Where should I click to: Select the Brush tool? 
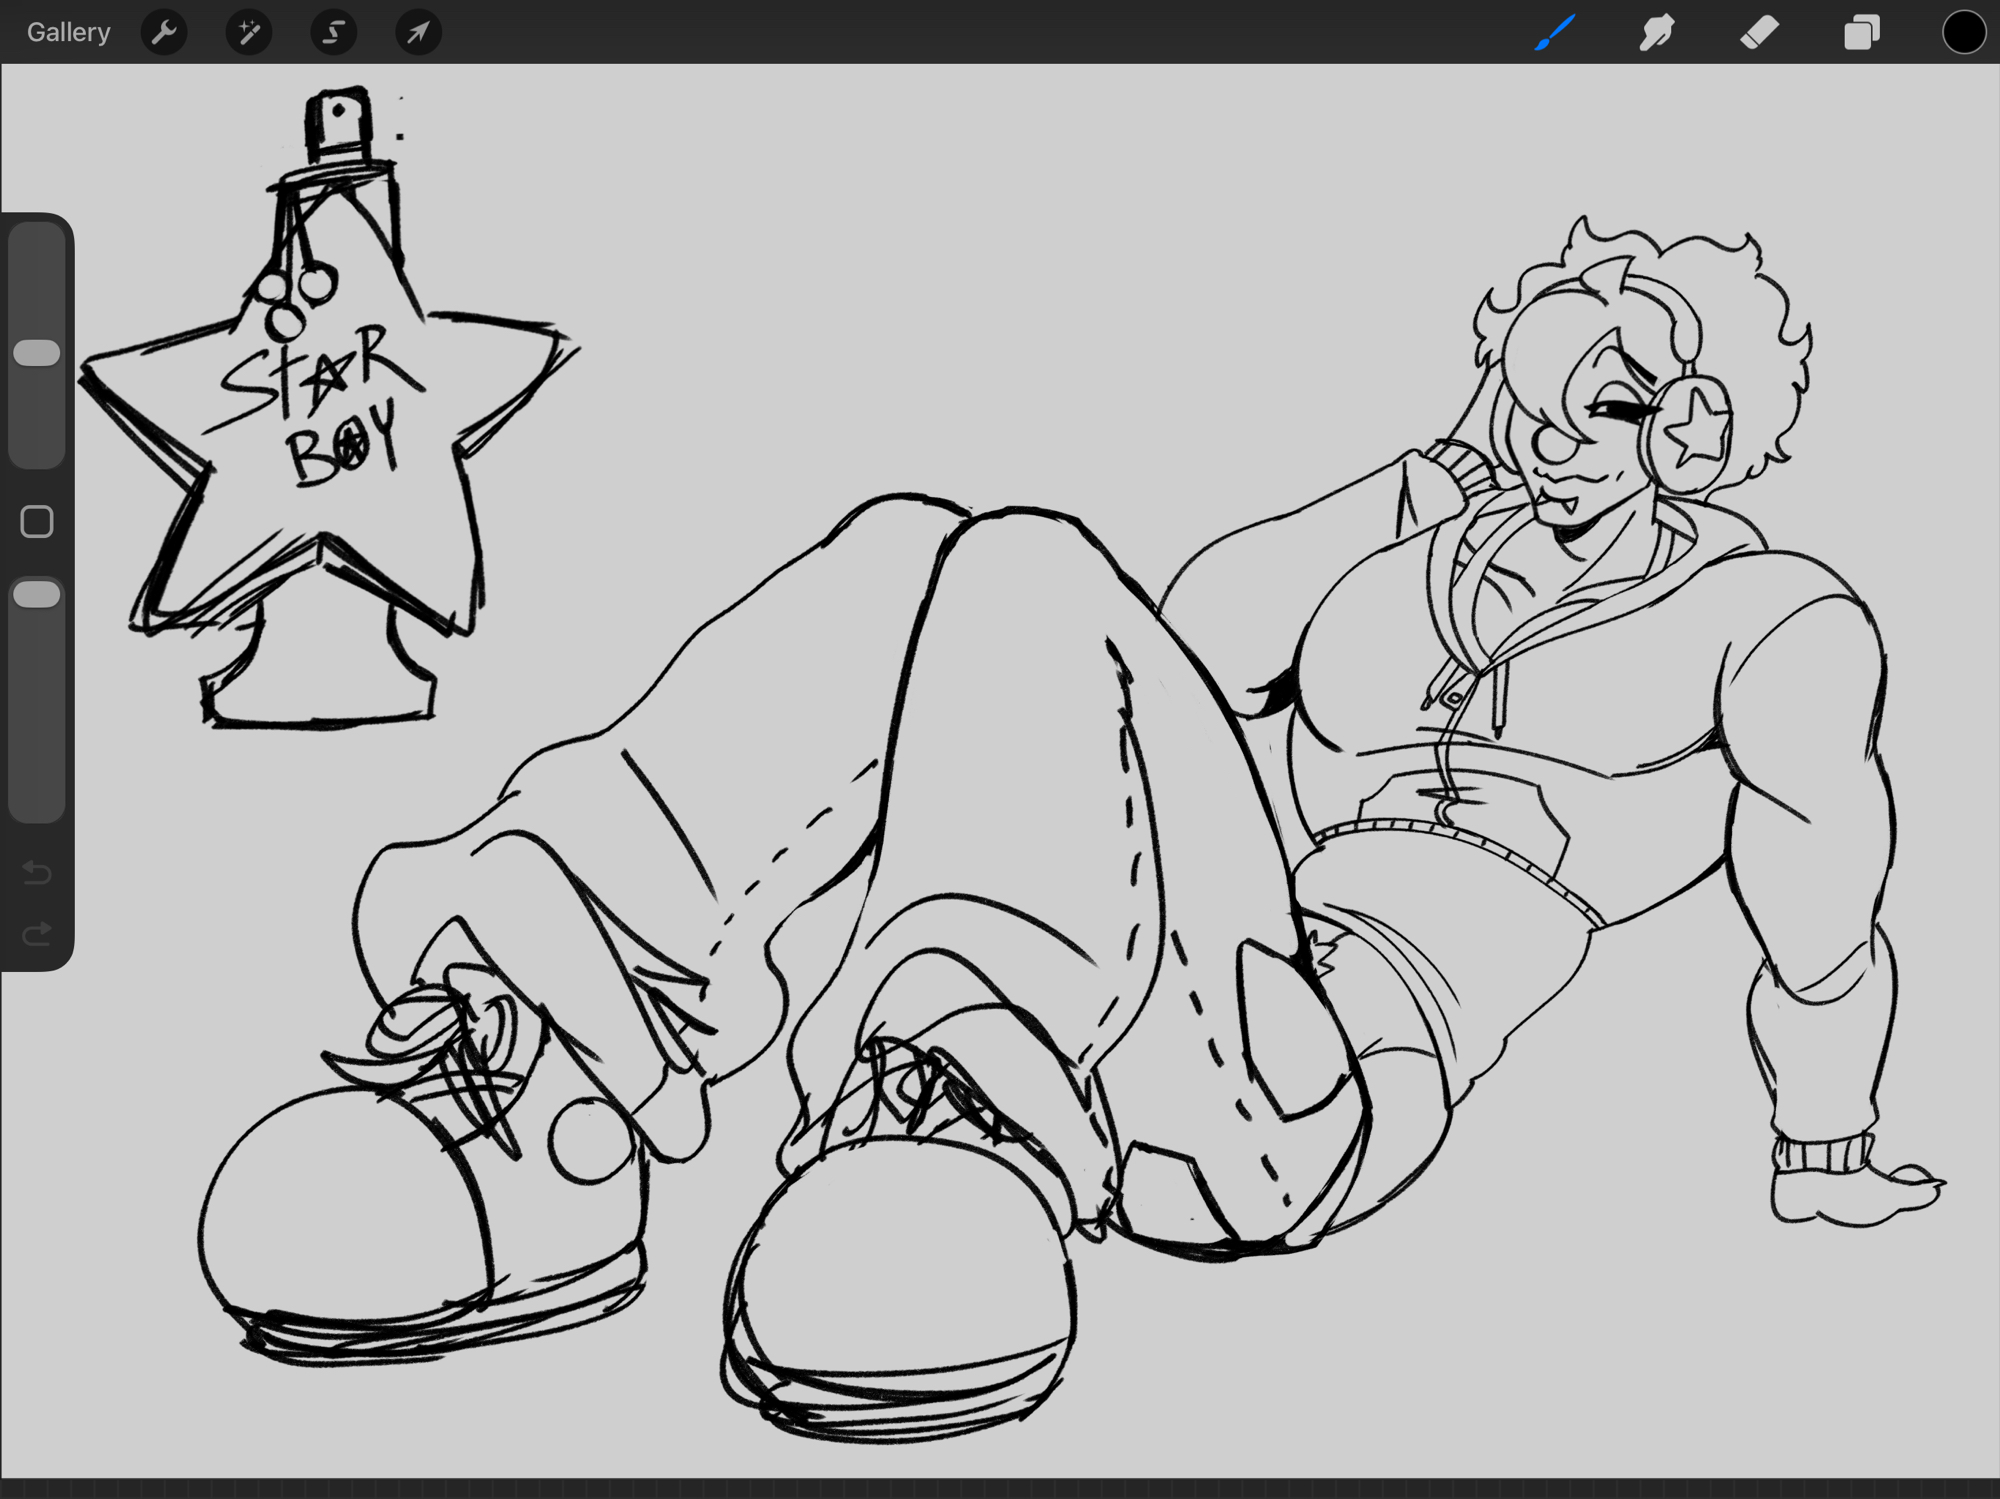(1555, 32)
